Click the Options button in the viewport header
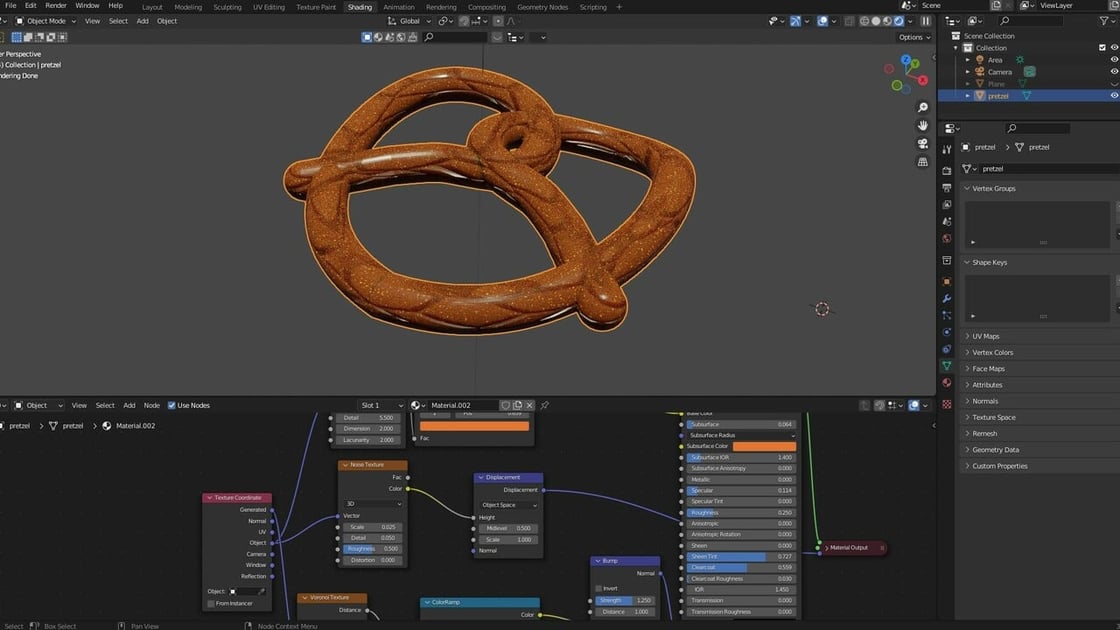Screen dimensions: 1120x630 pos(911,36)
